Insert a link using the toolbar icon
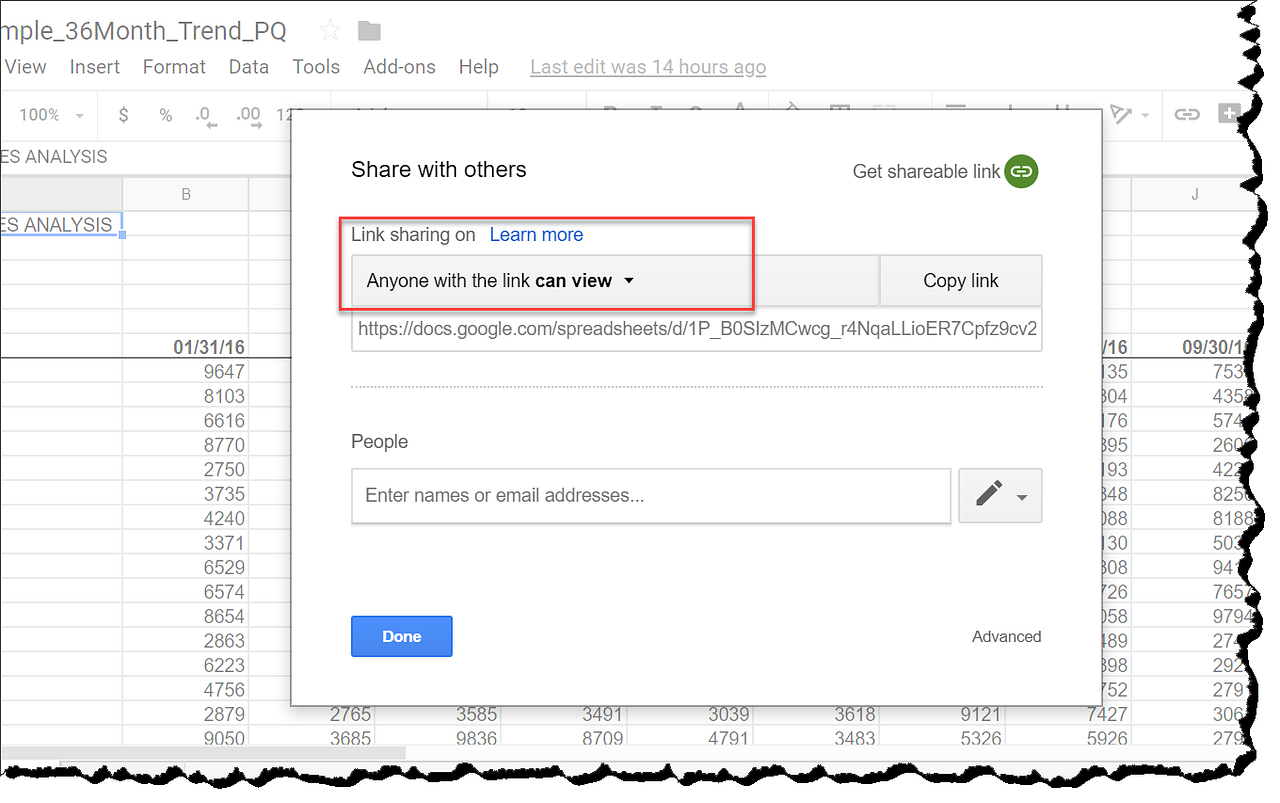 1187,114
